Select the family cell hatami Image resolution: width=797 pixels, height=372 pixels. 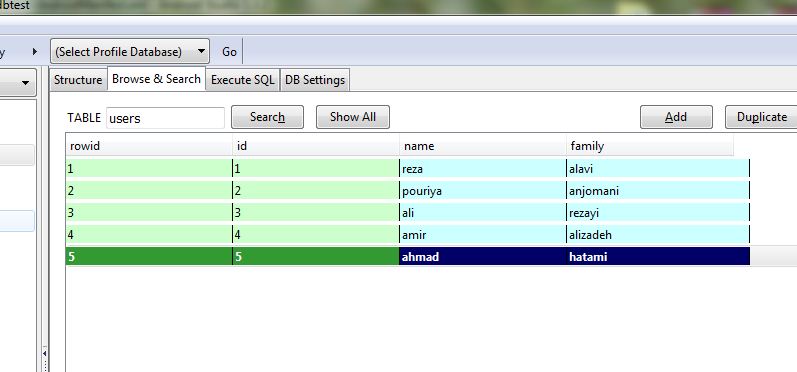click(658, 256)
